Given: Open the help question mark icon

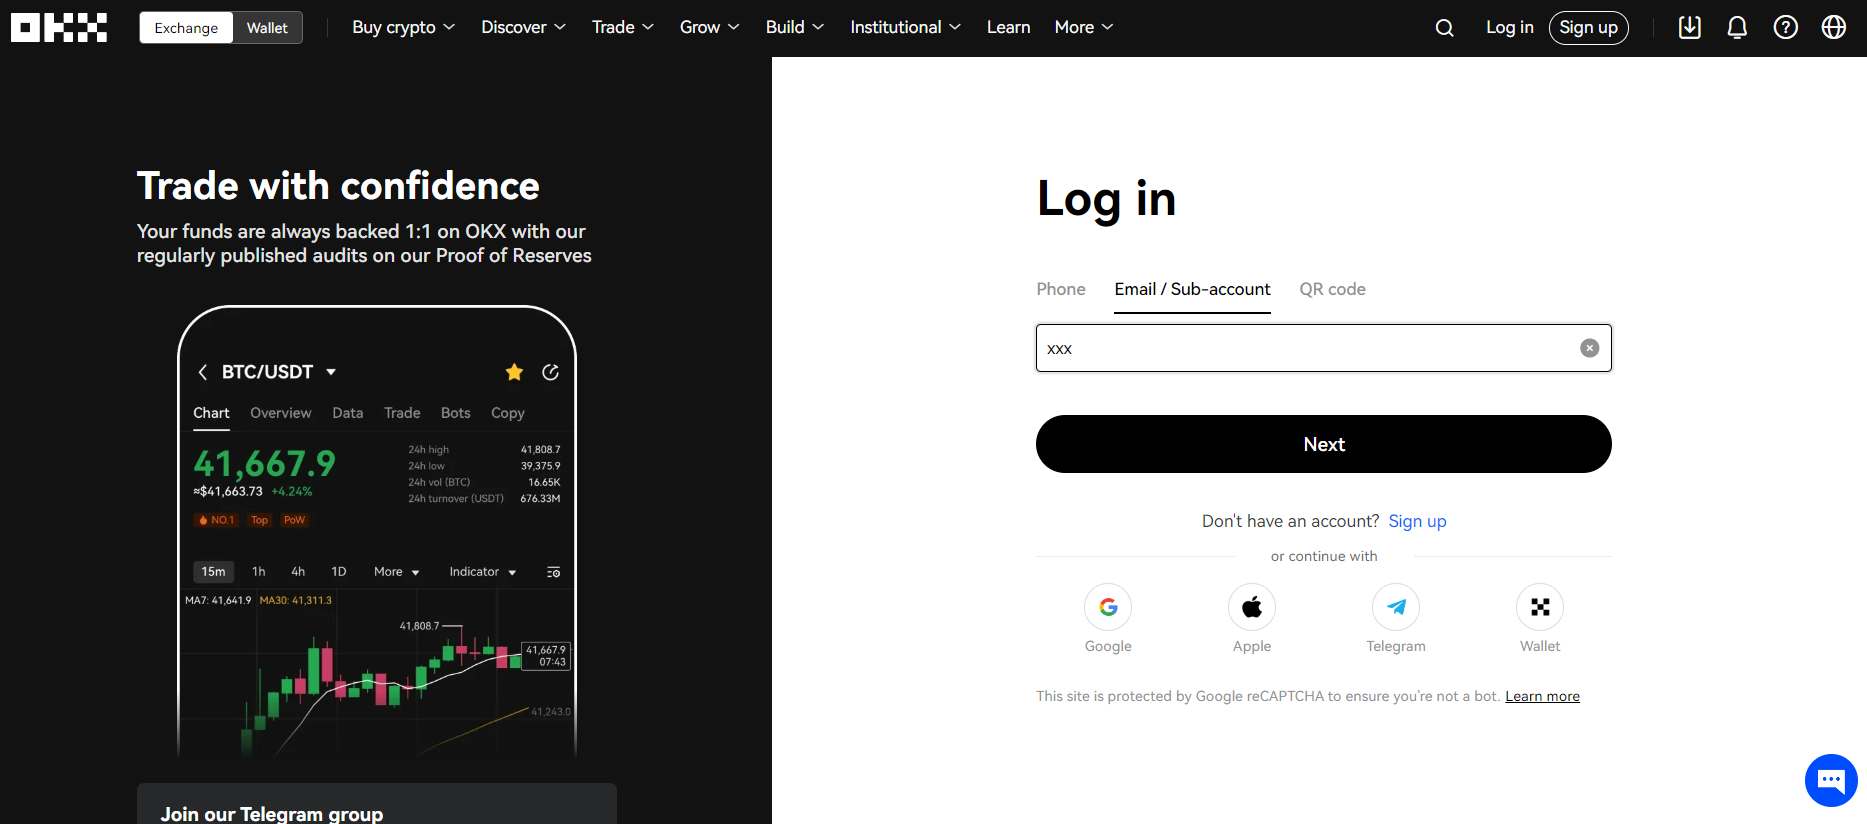Looking at the screenshot, I should pos(1785,28).
